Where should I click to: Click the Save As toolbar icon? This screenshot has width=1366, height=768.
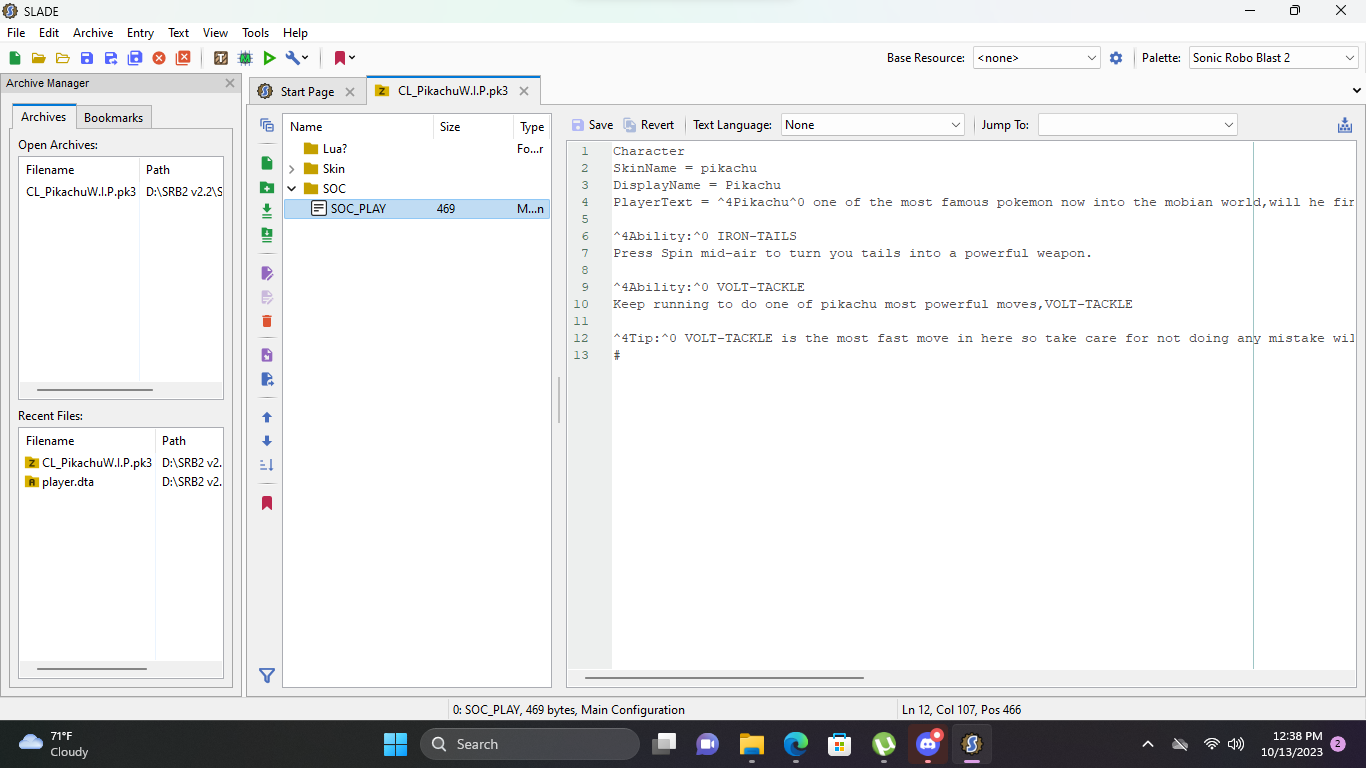(x=110, y=58)
